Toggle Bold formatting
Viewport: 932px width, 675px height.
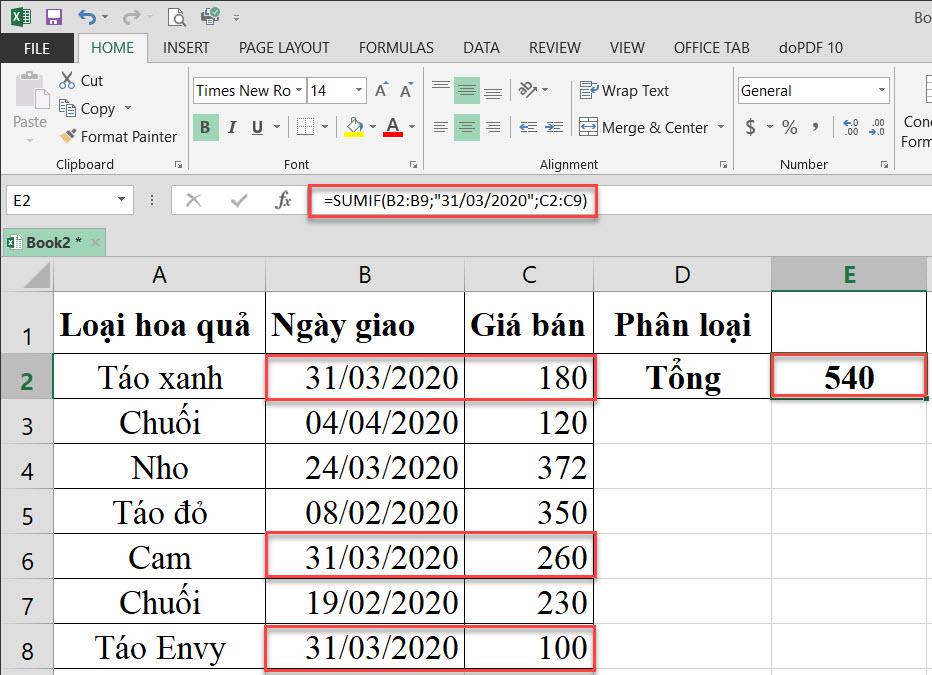[x=205, y=128]
